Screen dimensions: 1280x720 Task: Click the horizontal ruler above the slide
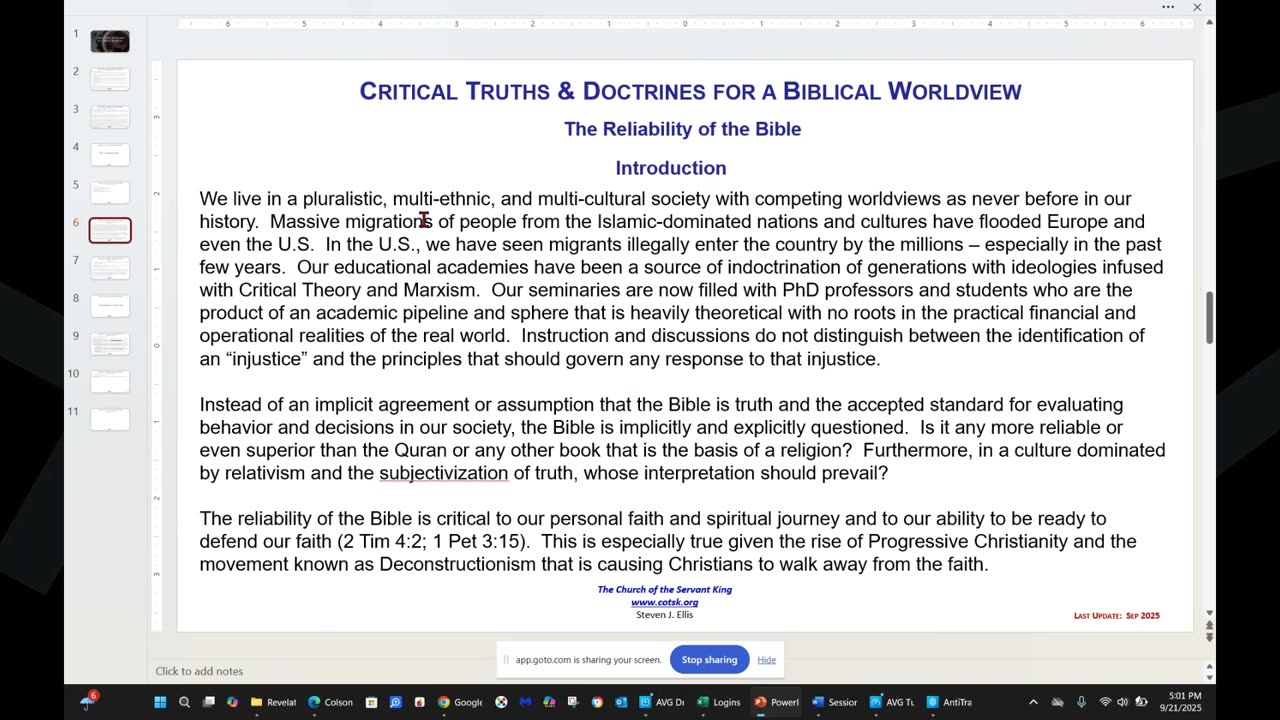tap(685, 23)
